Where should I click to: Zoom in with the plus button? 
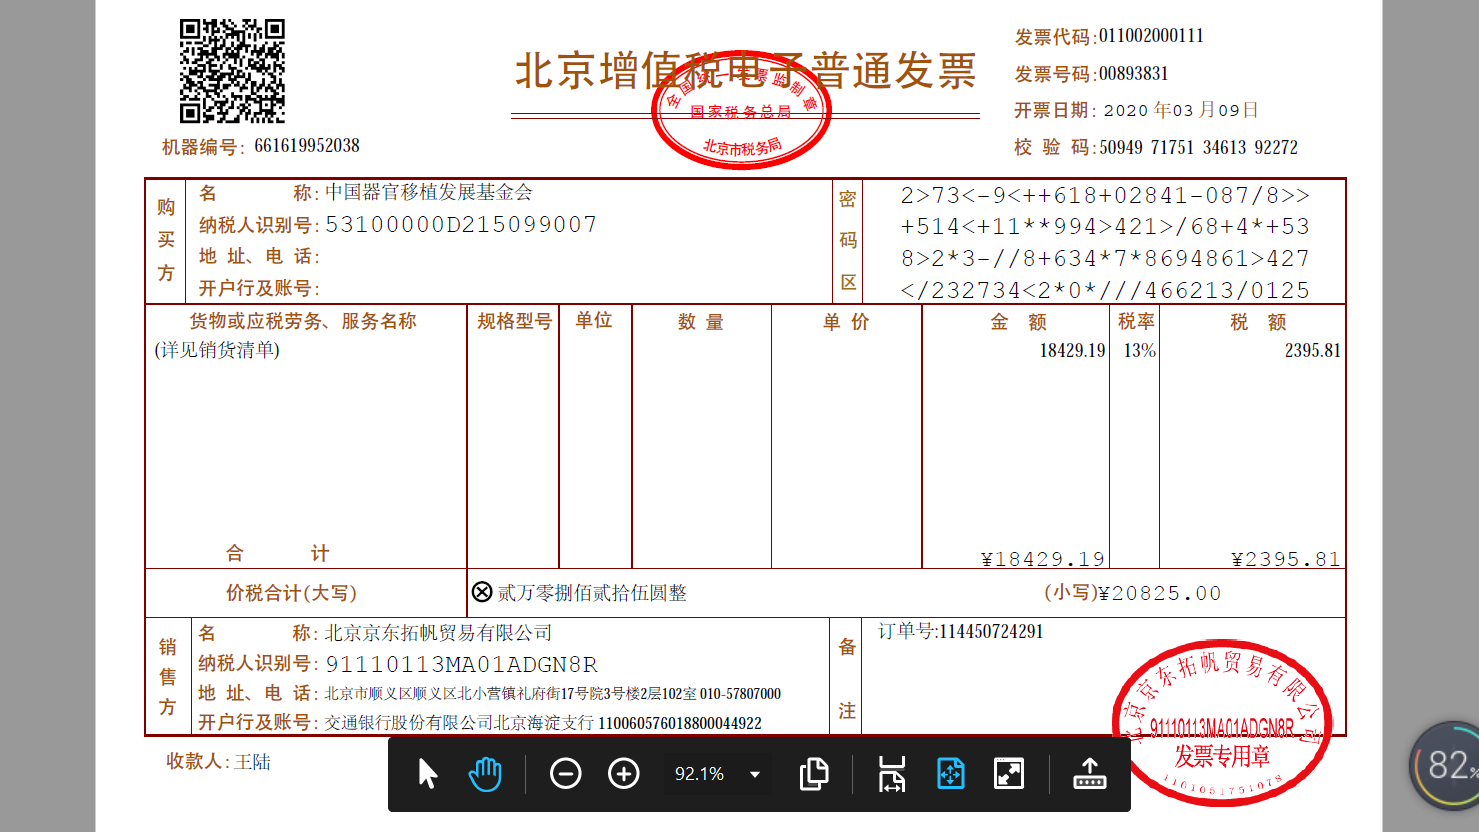pyautogui.click(x=624, y=774)
